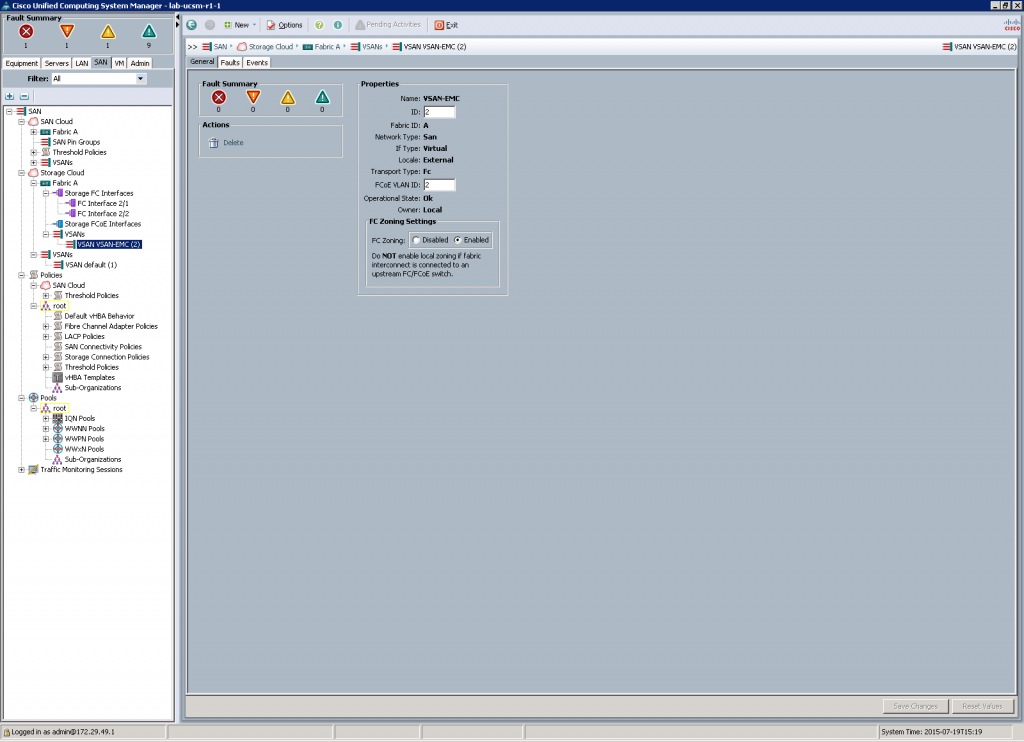Open the New dropdown in the toolbar

tap(240, 25)
